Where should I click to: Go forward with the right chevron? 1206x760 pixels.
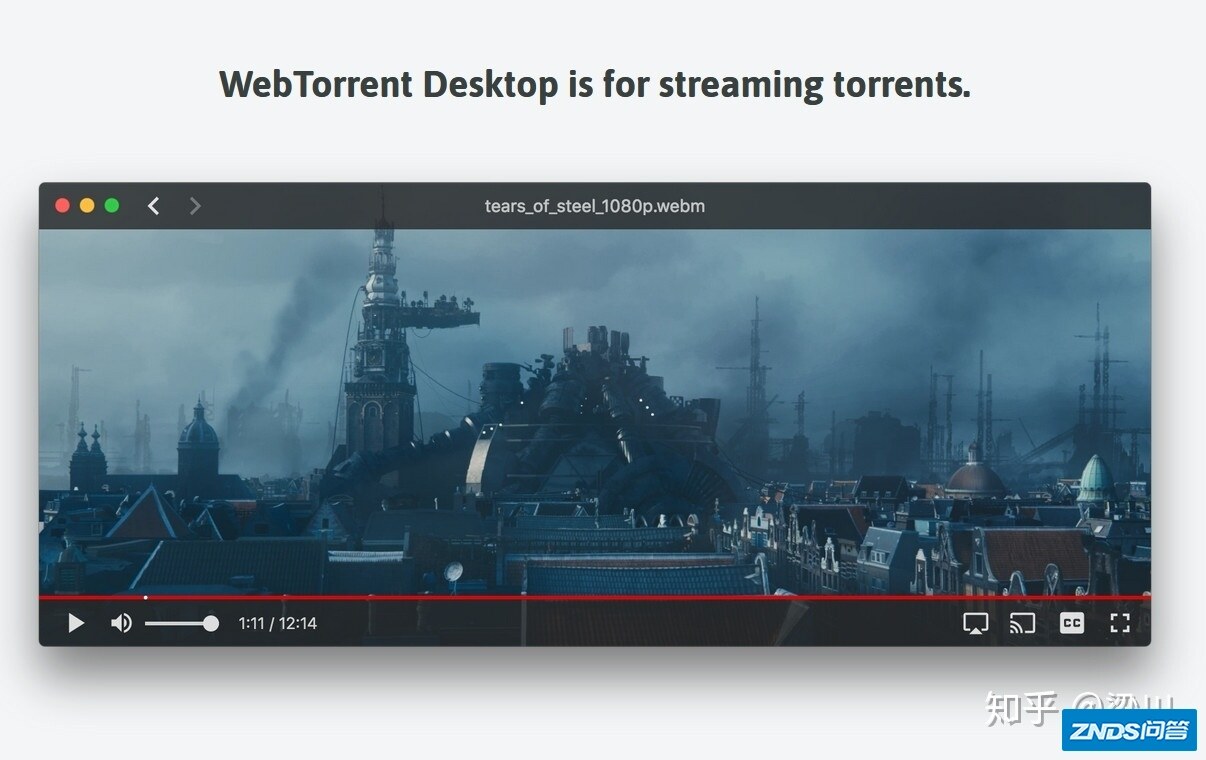(x=195, y=206)
